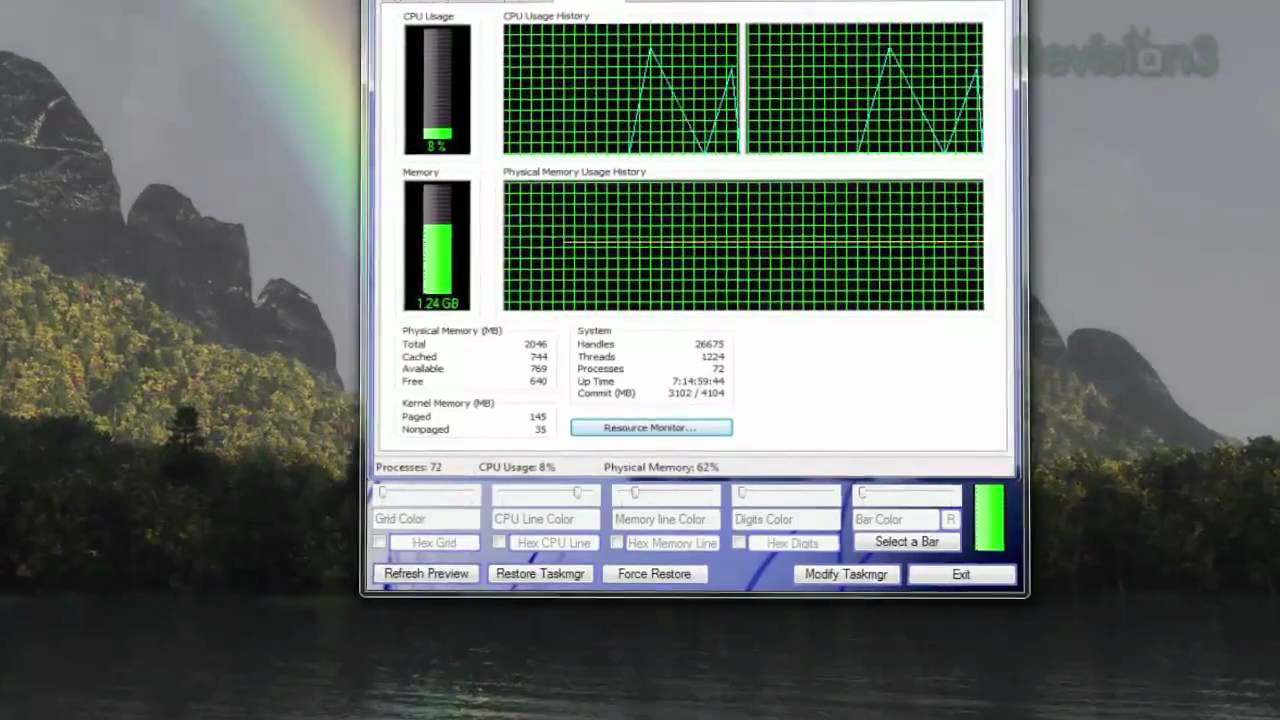The image size is (1280, 720).
Task: Click the Memory line Color field
Action: coord(666,519)
